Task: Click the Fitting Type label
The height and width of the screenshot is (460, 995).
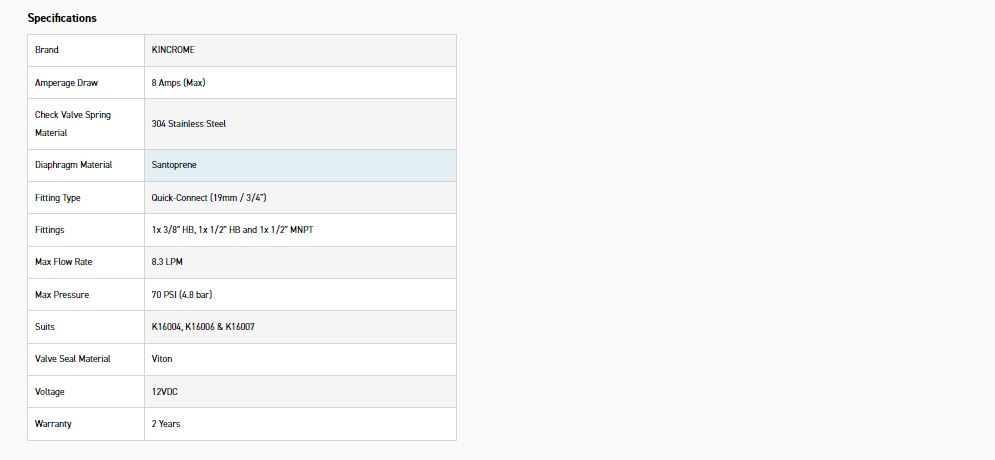Action: [x=58, y=198]
